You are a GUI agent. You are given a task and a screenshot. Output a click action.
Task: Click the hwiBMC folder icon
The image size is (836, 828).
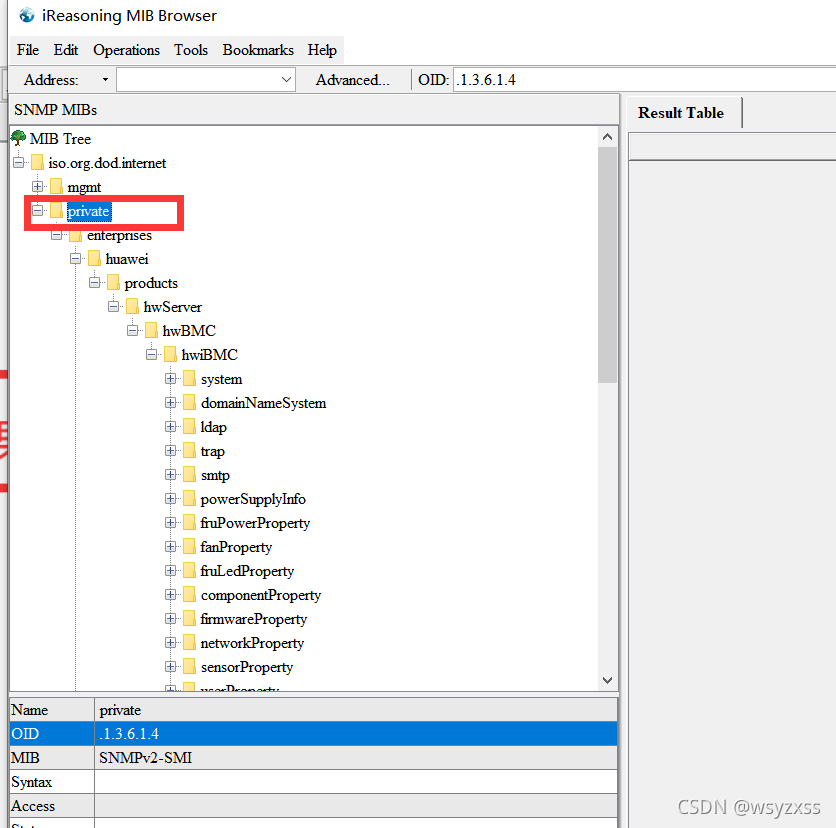click(x=171, y=355)
